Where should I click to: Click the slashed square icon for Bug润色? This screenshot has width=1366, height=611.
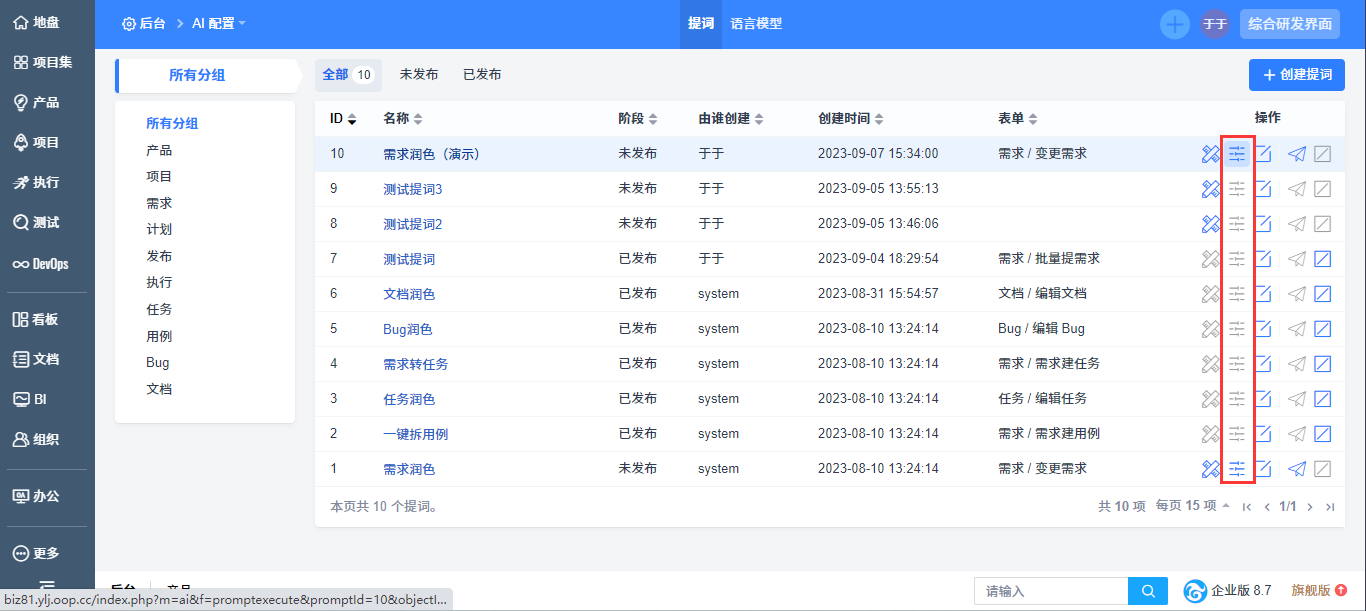click(x=1322, y=329)
